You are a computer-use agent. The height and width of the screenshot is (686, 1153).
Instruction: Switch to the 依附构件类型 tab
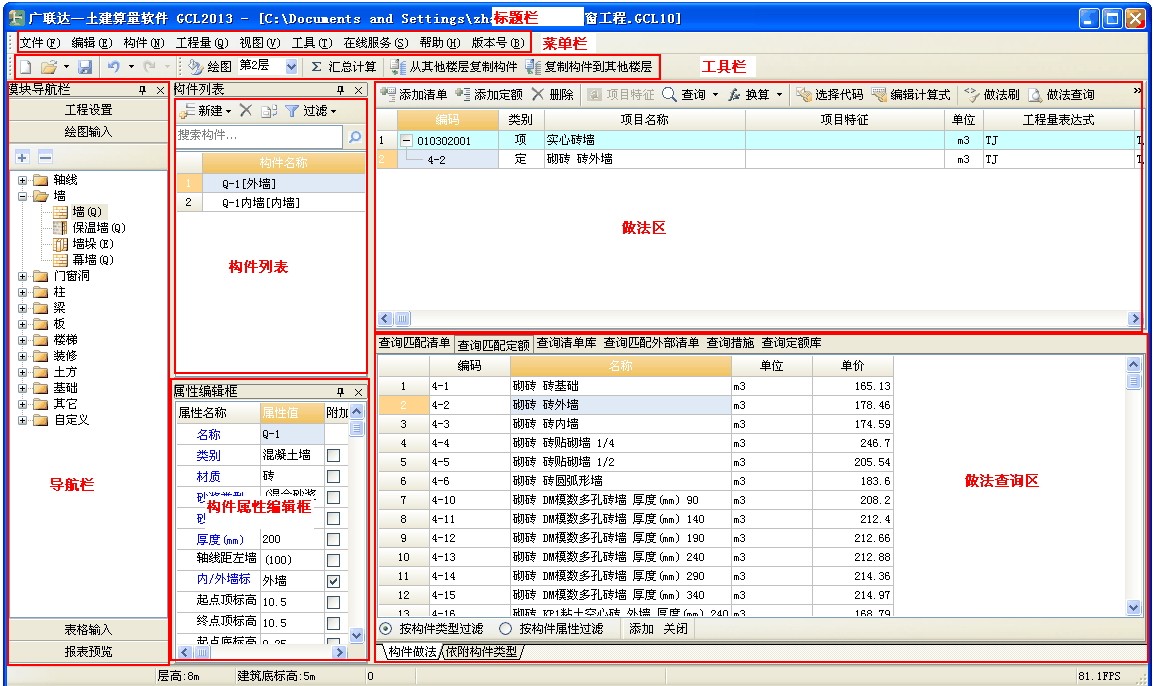482,651
